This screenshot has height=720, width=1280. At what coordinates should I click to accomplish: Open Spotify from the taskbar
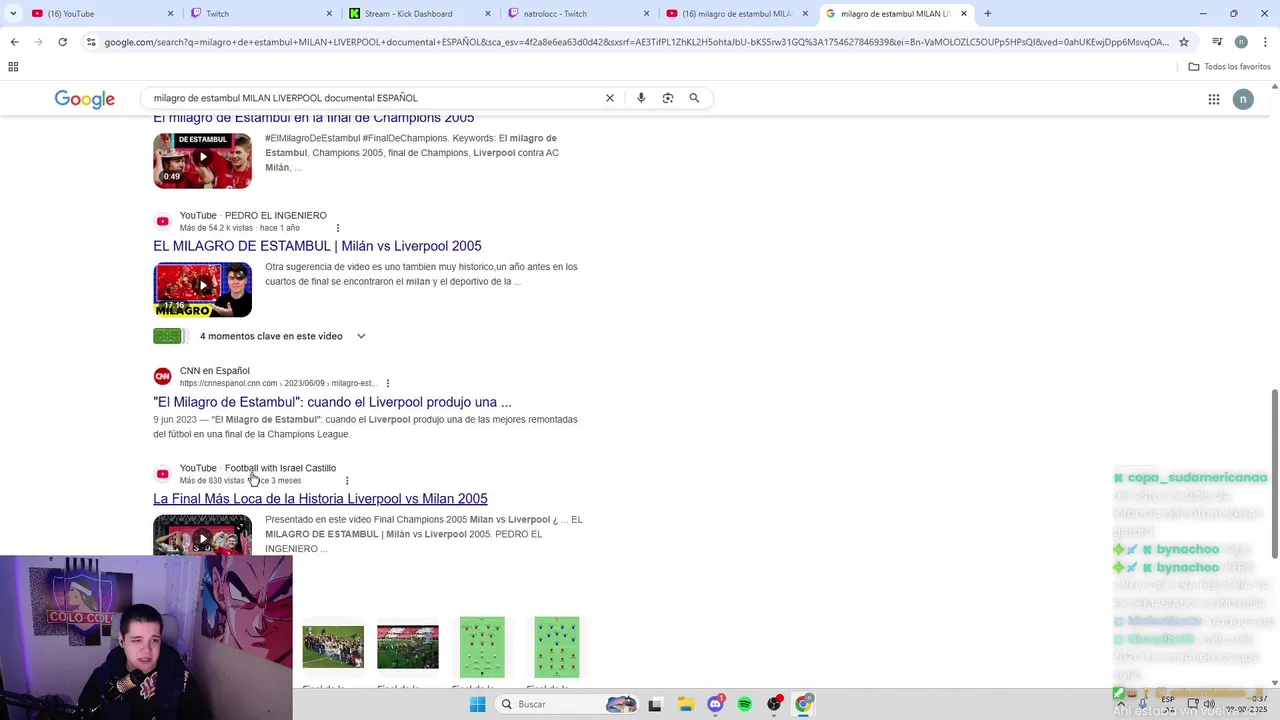pos(745,704)
